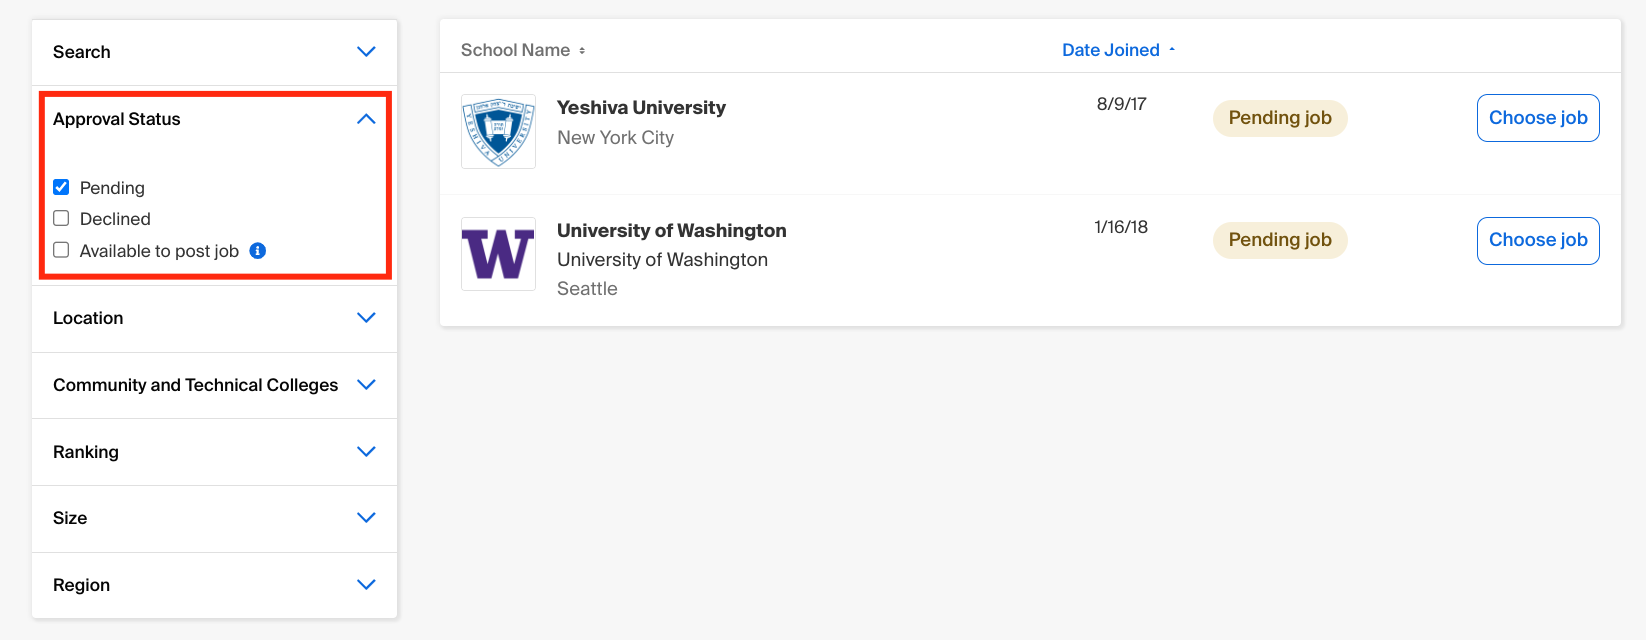Choose job for University of Washington
The height and width of the screenshot is (640, 1646).
click(x=1538, y=240)
